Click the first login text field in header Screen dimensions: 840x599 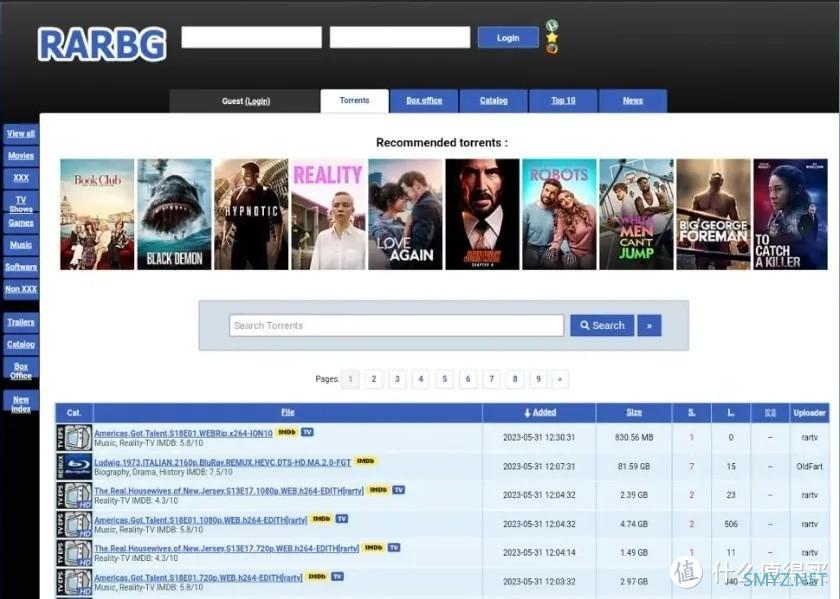click(252, 38)
